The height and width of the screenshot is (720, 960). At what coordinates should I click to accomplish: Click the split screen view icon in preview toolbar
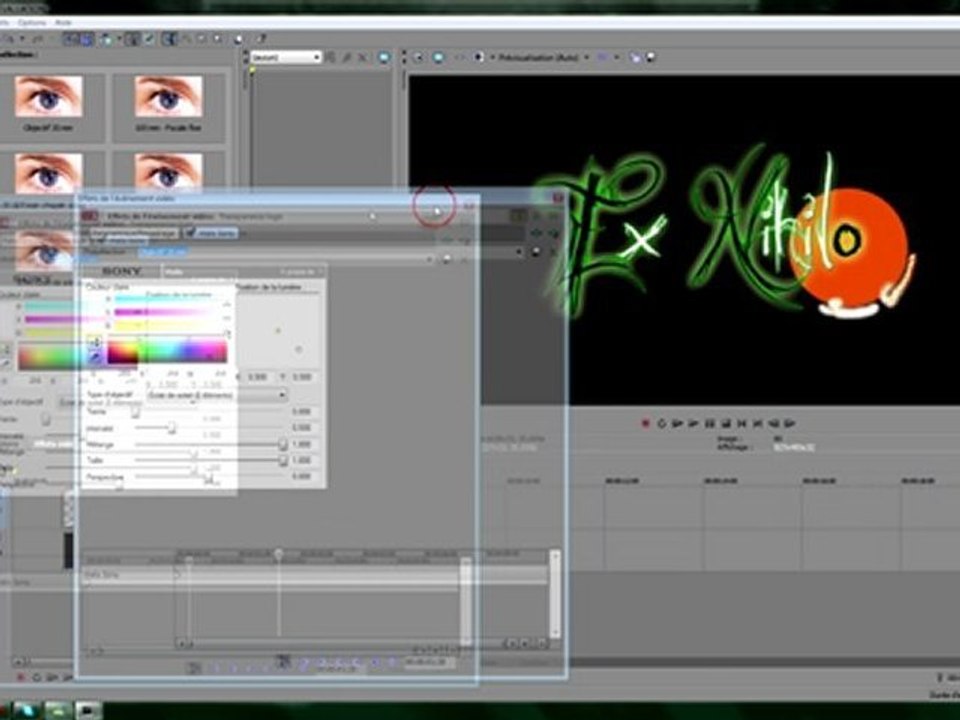coord(479,57)
